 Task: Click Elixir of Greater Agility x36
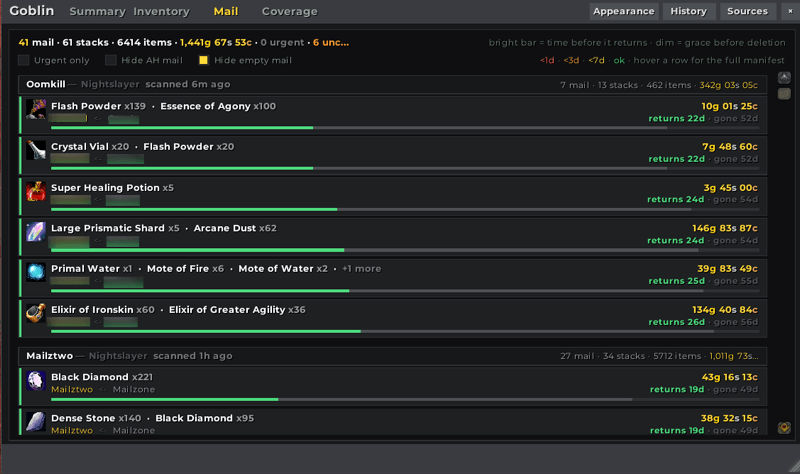click(237, 310)
